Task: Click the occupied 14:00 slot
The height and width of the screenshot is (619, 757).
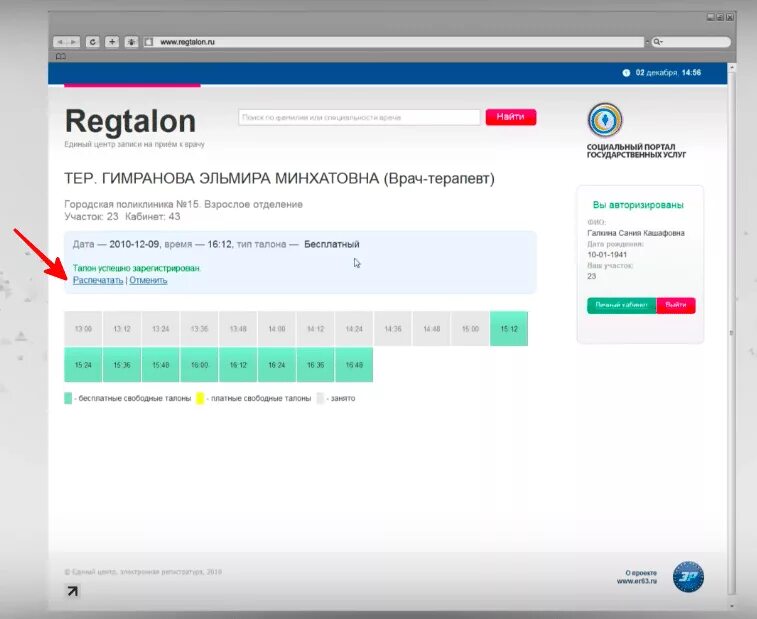Action: 277,329
